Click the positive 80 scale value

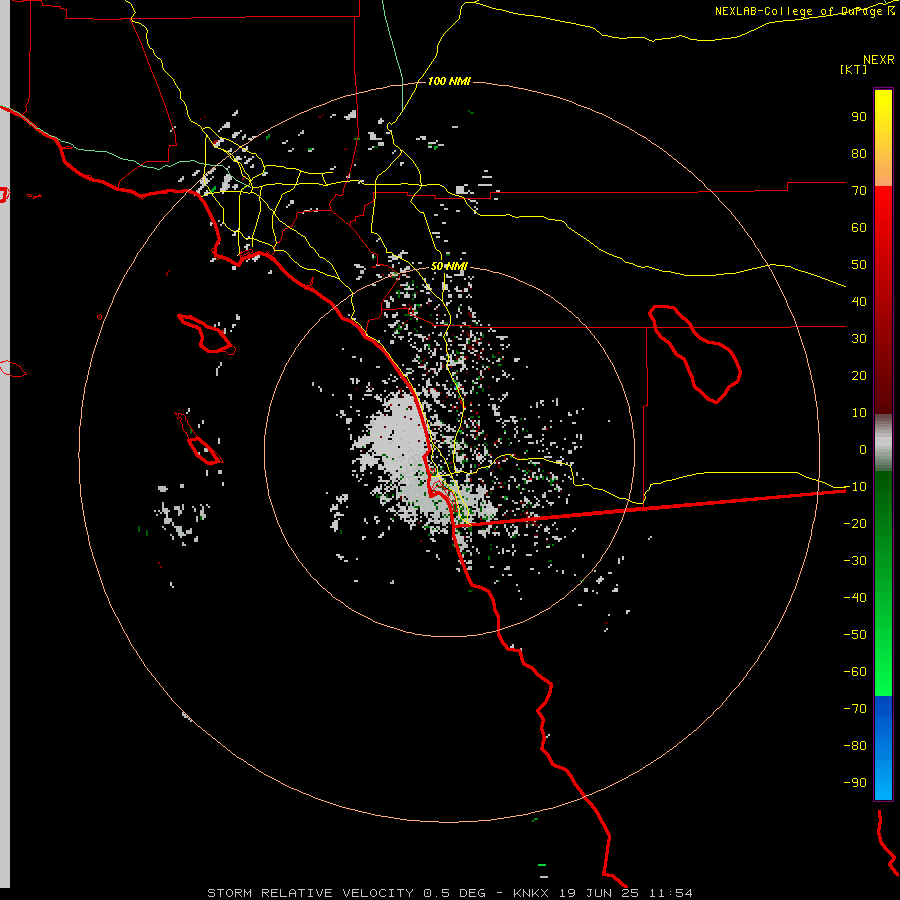click(859, 154)
